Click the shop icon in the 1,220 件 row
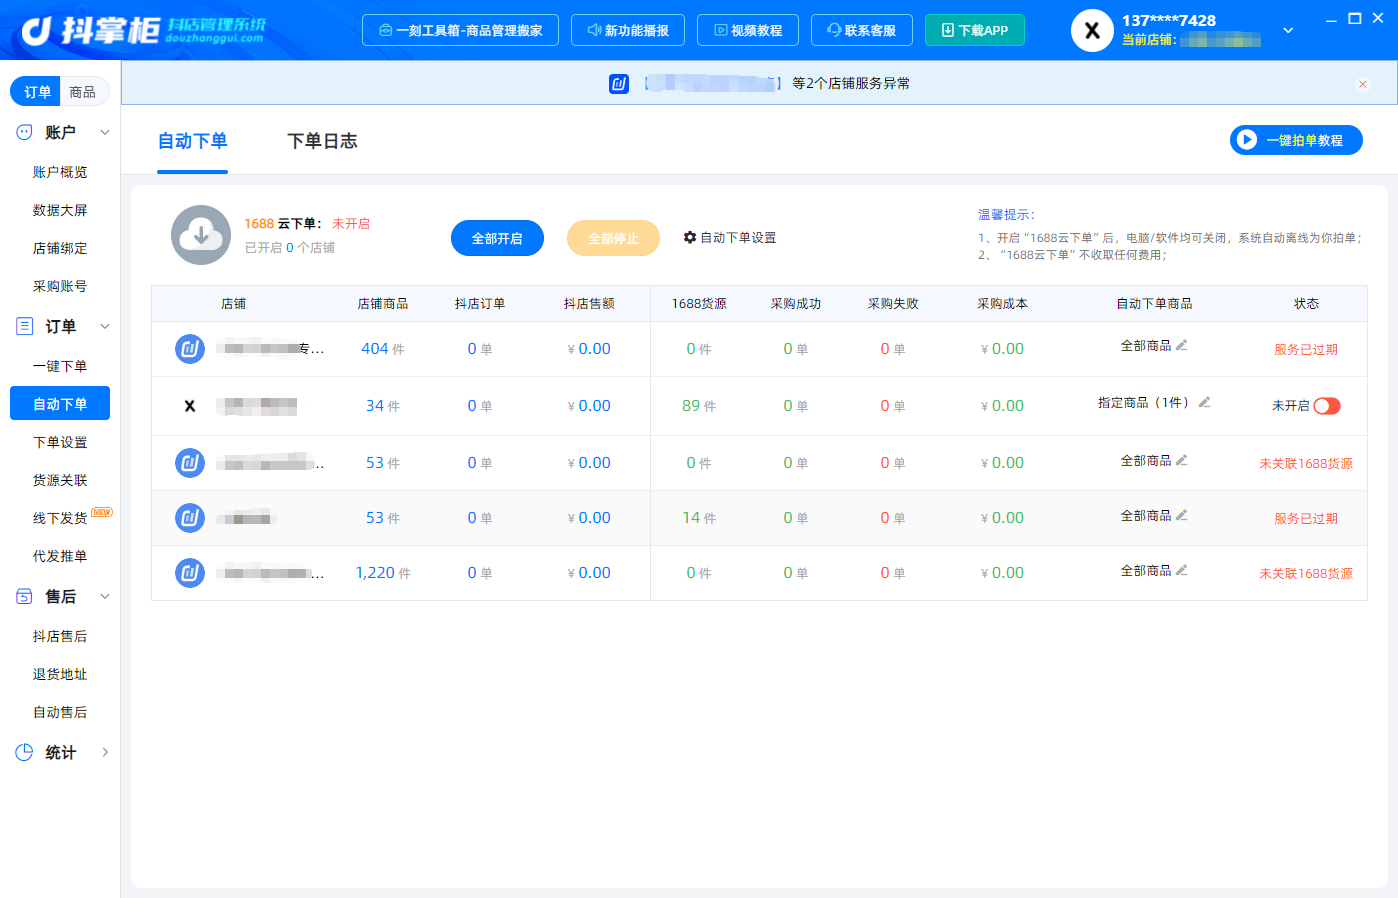Screen dimensions: 1398x898 click(x=190, y=573)
